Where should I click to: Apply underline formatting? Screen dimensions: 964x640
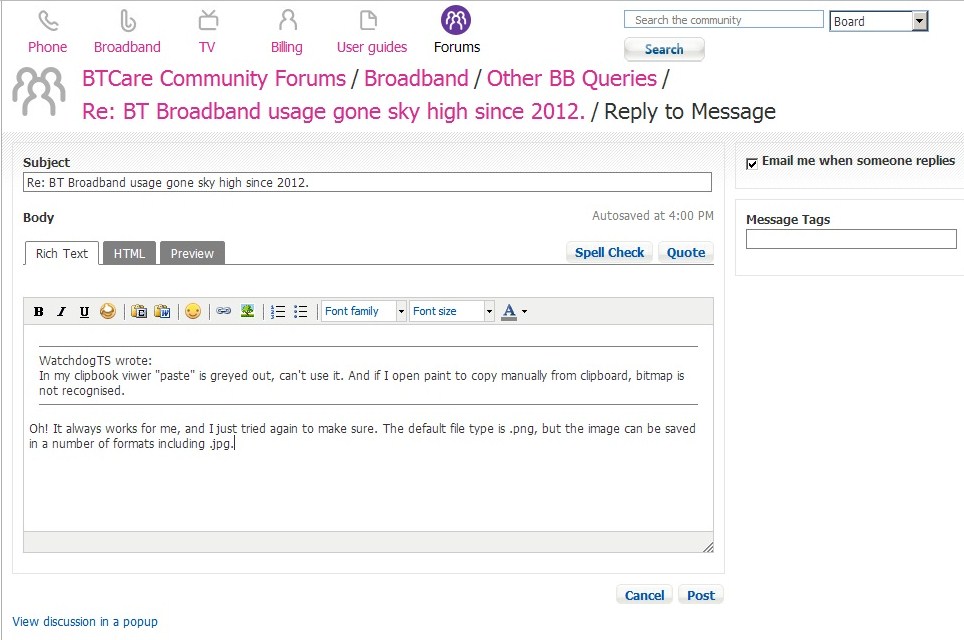coord(86,311)
